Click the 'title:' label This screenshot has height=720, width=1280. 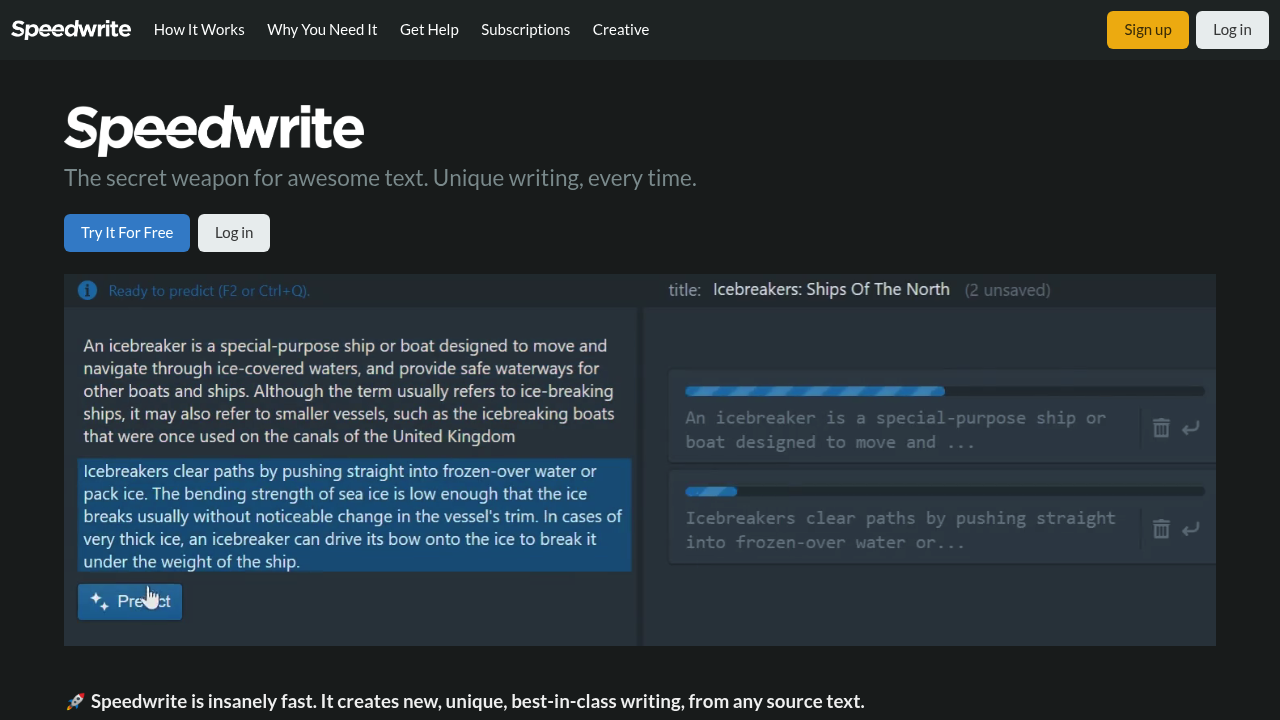click(x=685, y=290)
